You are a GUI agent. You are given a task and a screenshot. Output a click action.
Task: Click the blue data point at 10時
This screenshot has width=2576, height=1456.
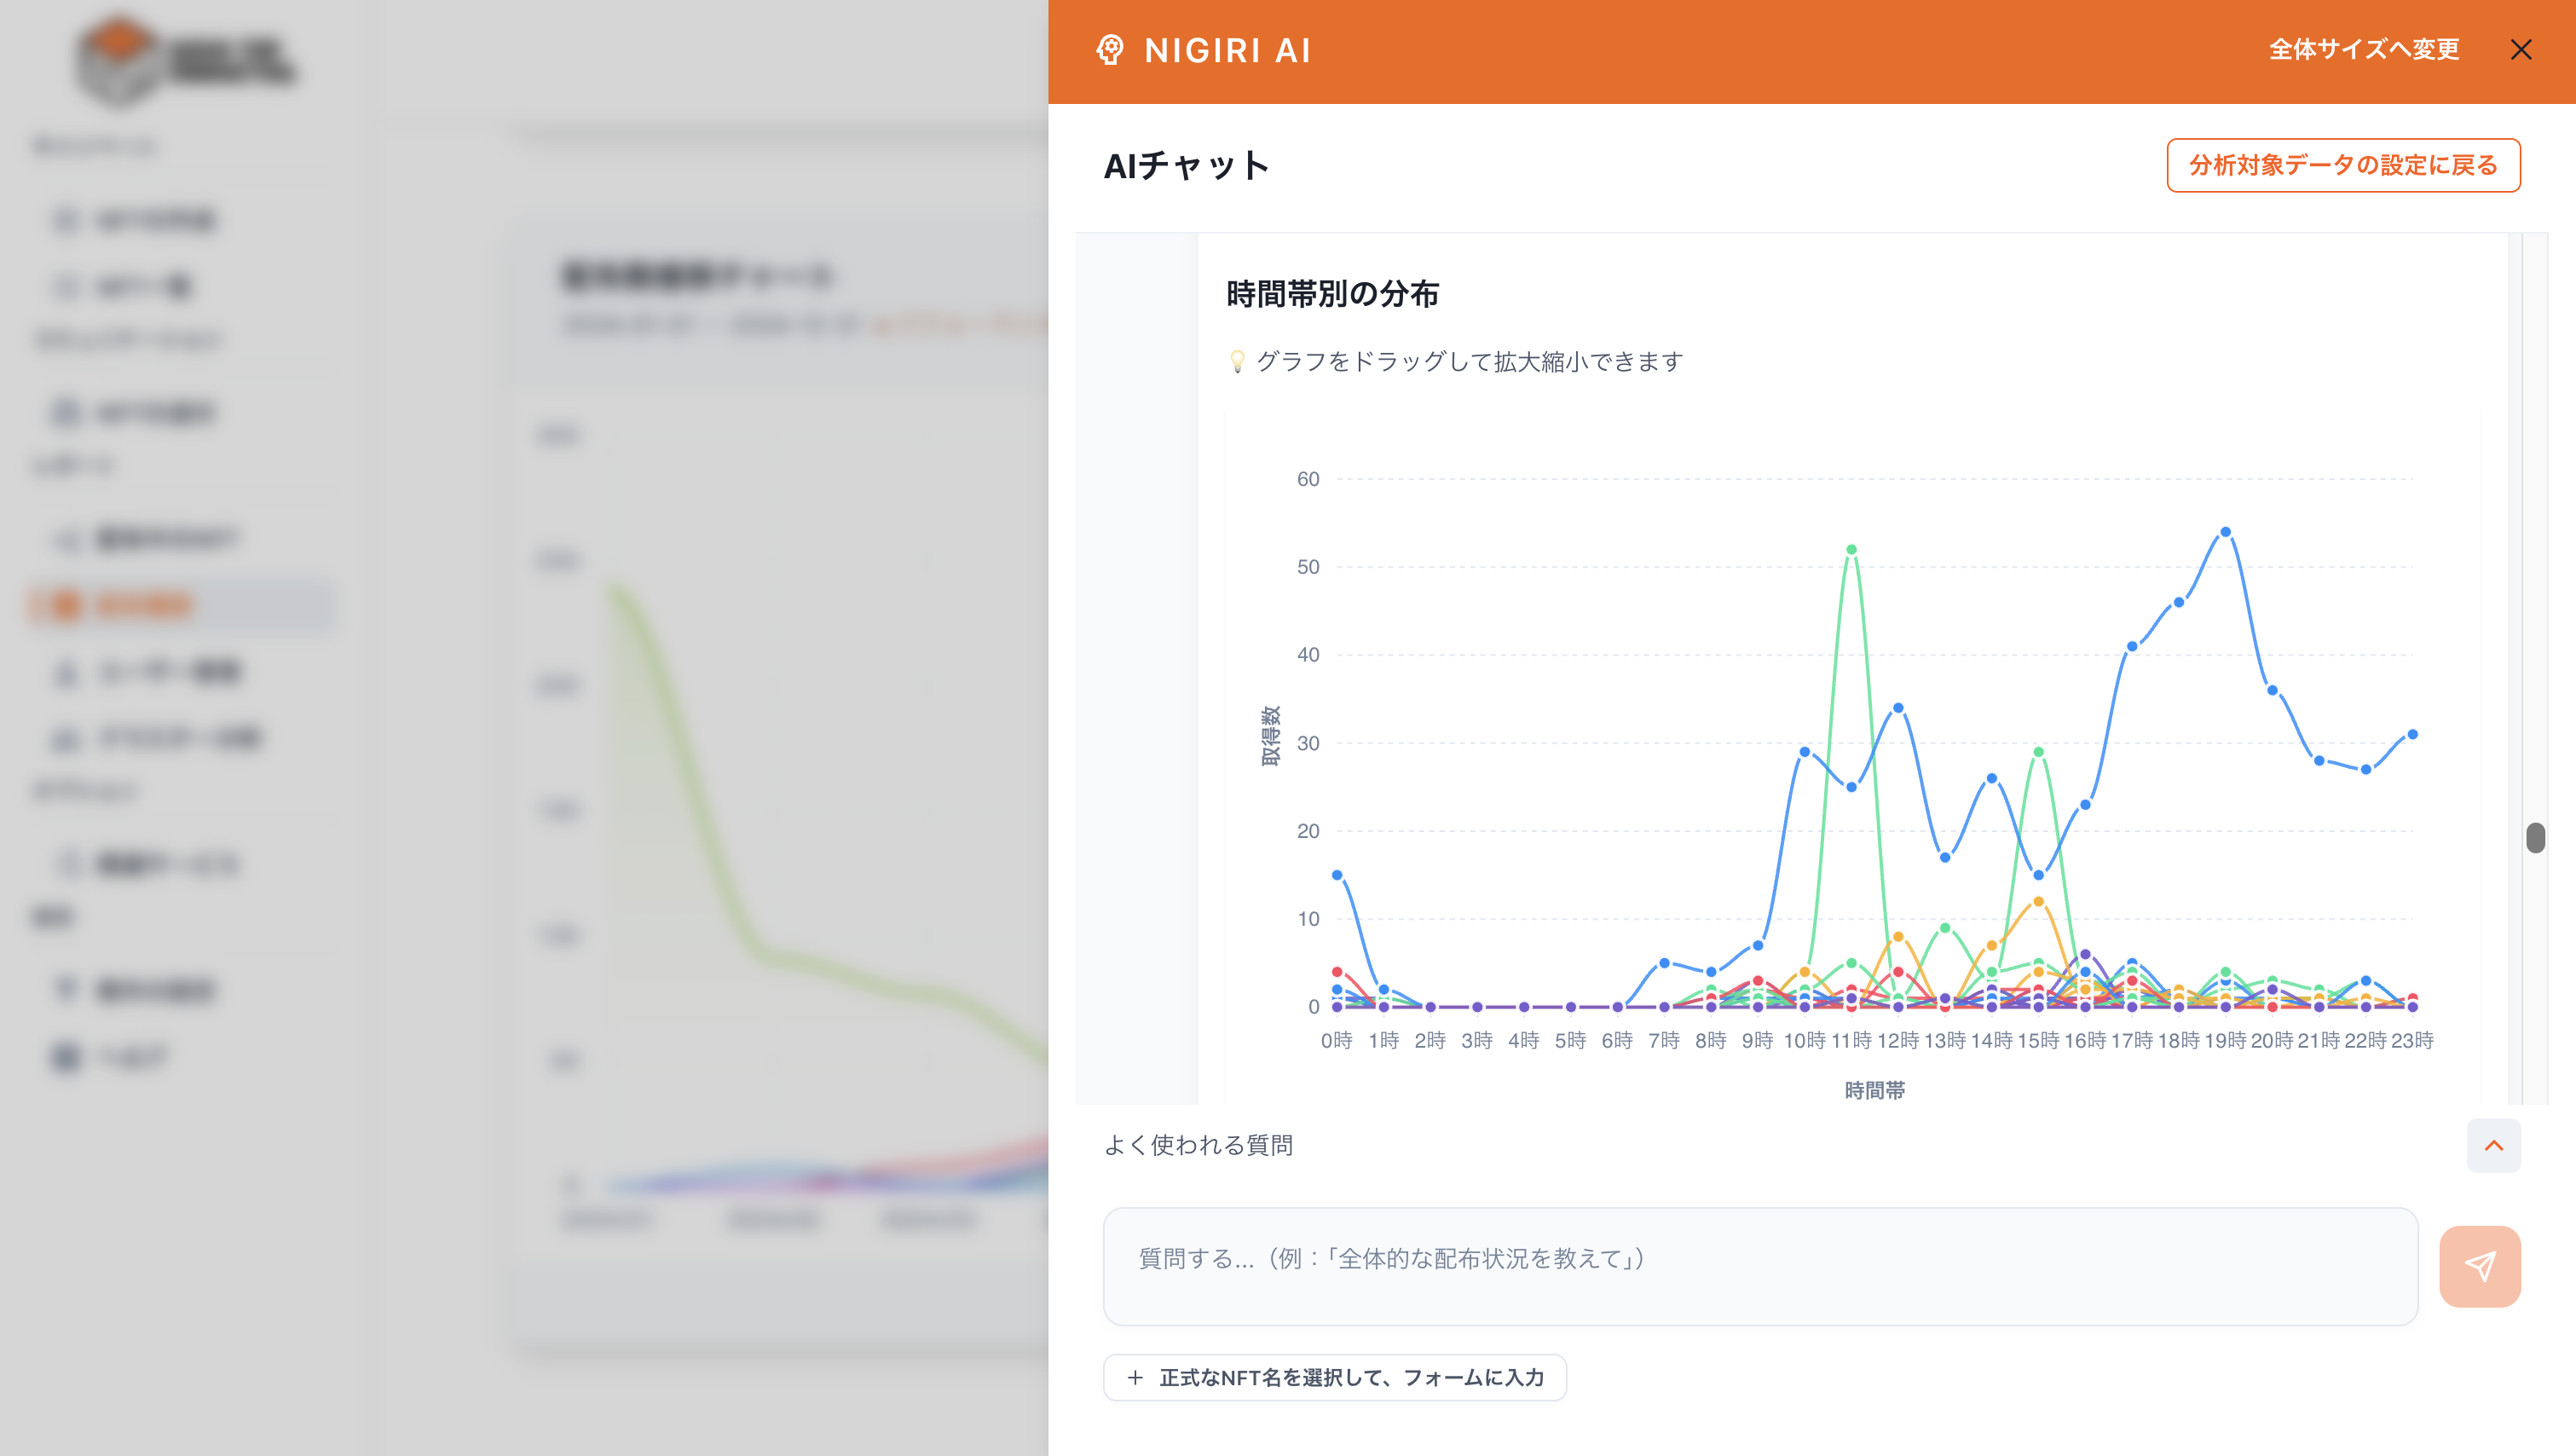[1804, 752]
